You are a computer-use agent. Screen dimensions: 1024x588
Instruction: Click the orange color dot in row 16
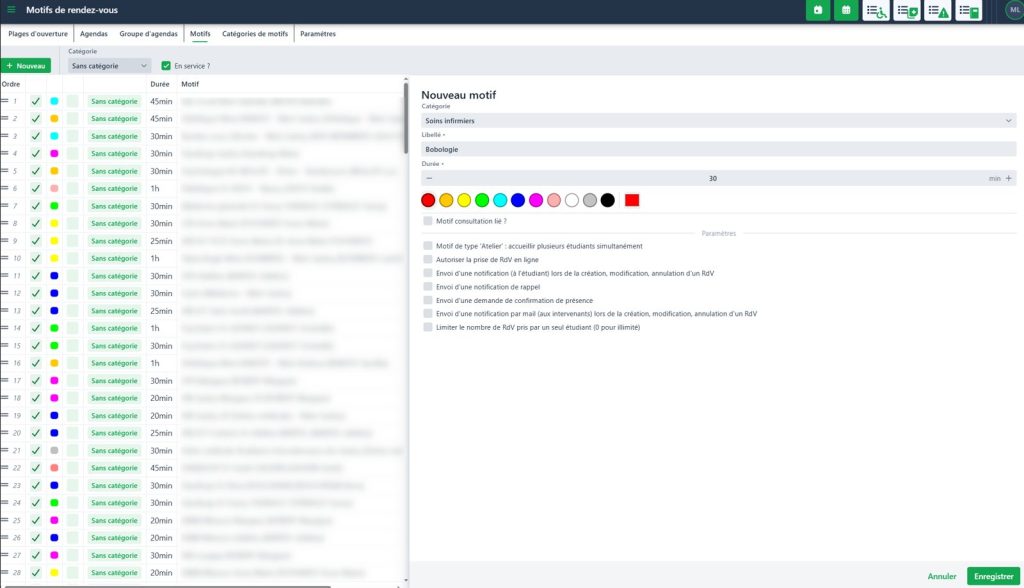pos(54,363)
